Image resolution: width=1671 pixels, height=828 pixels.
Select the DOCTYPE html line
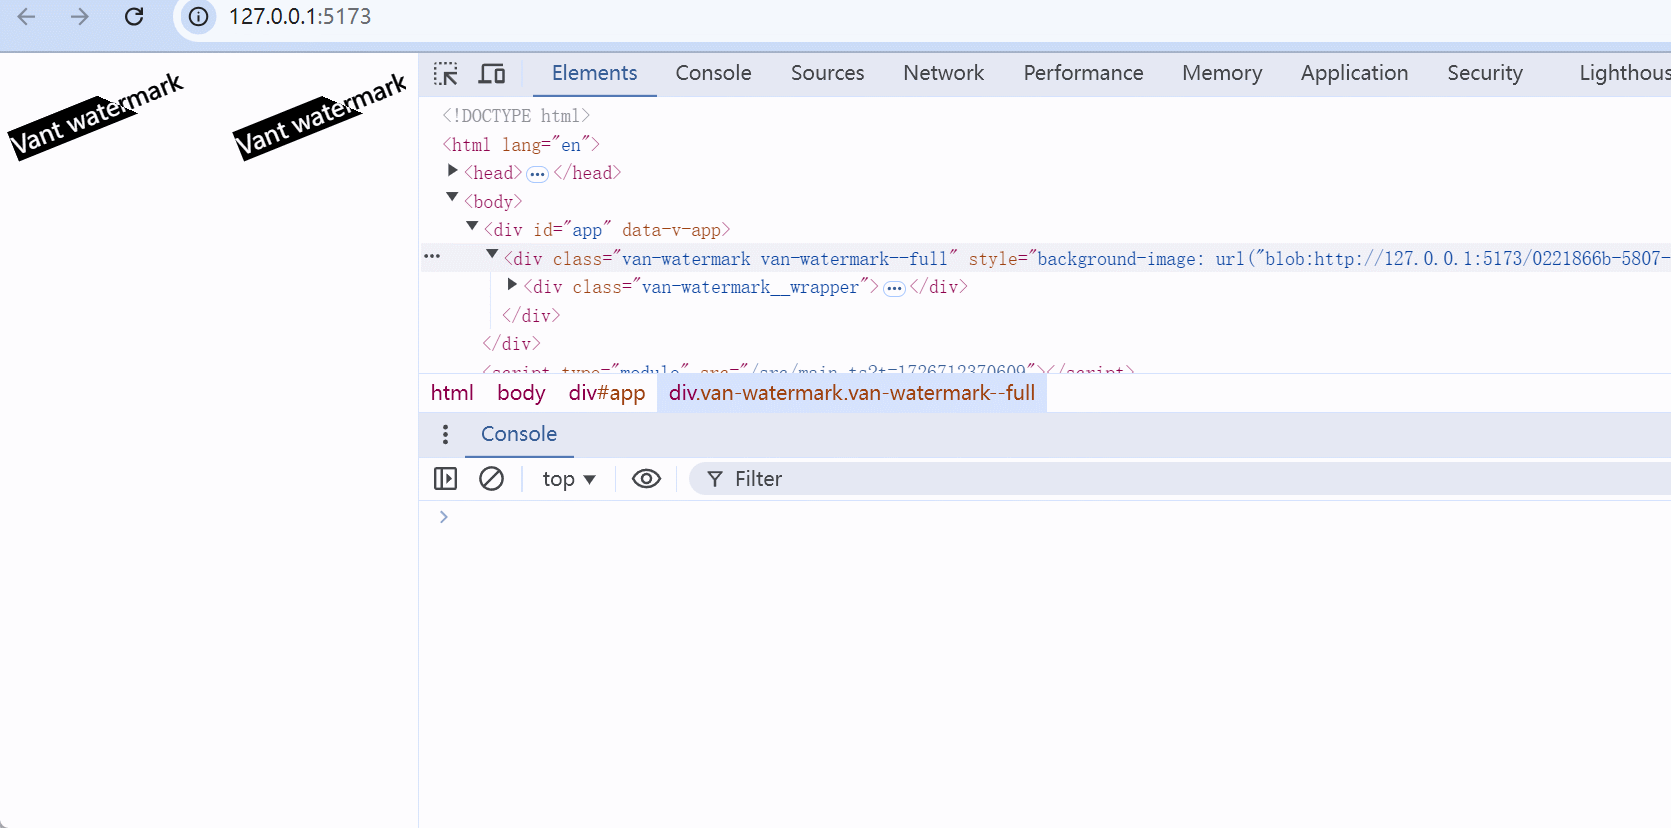coord(516,116)
